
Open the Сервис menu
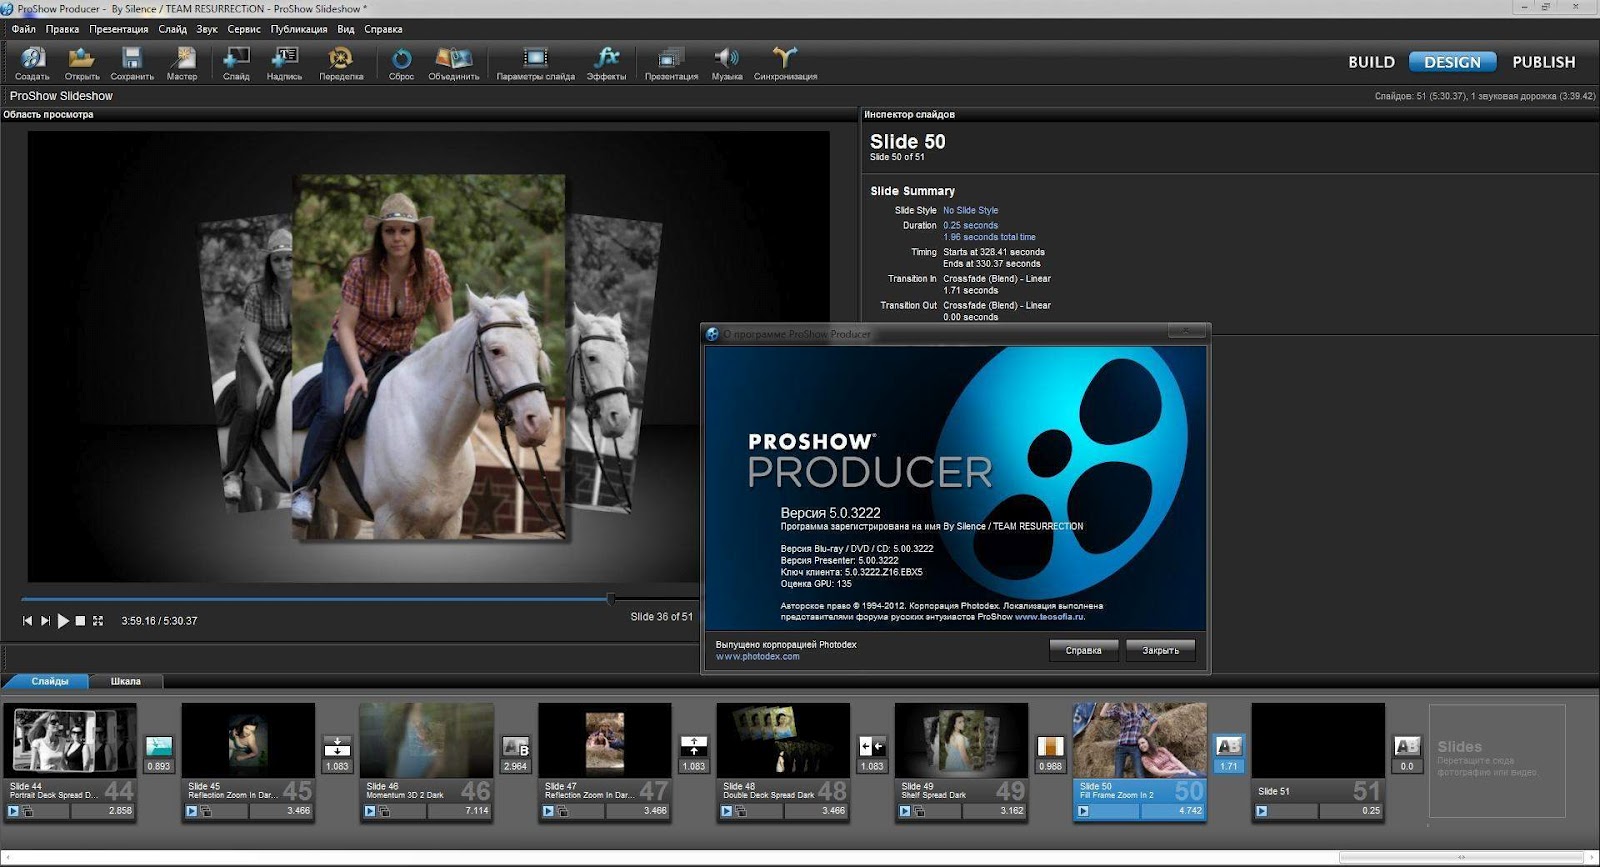pyautogui.click(x=244, y=29)
